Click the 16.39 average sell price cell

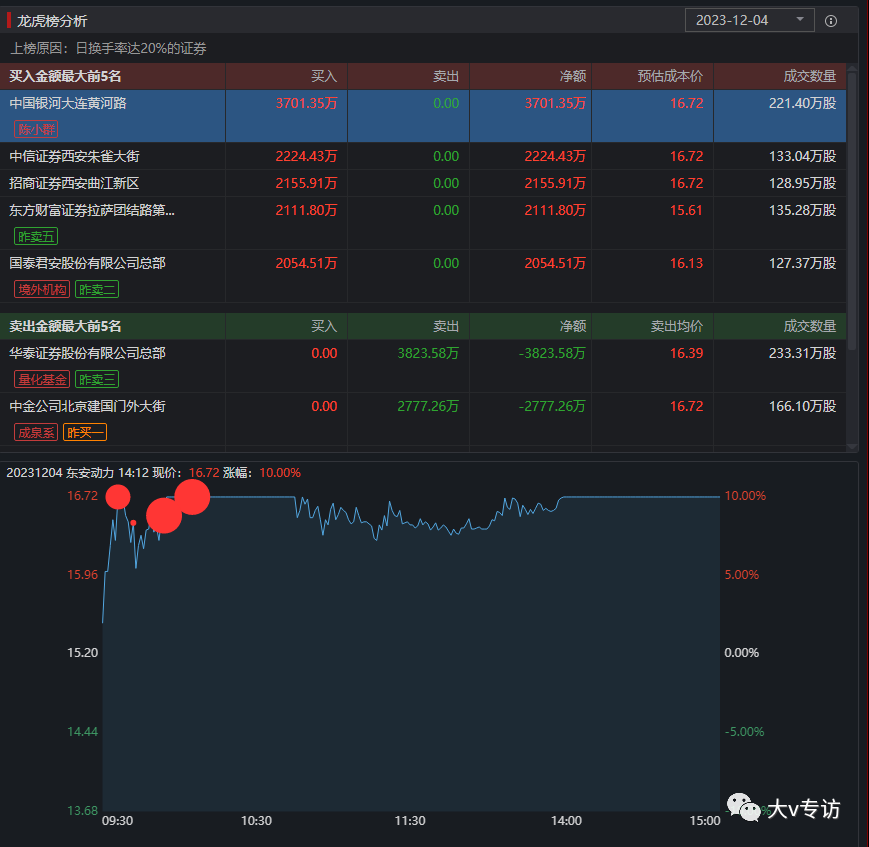687,354
